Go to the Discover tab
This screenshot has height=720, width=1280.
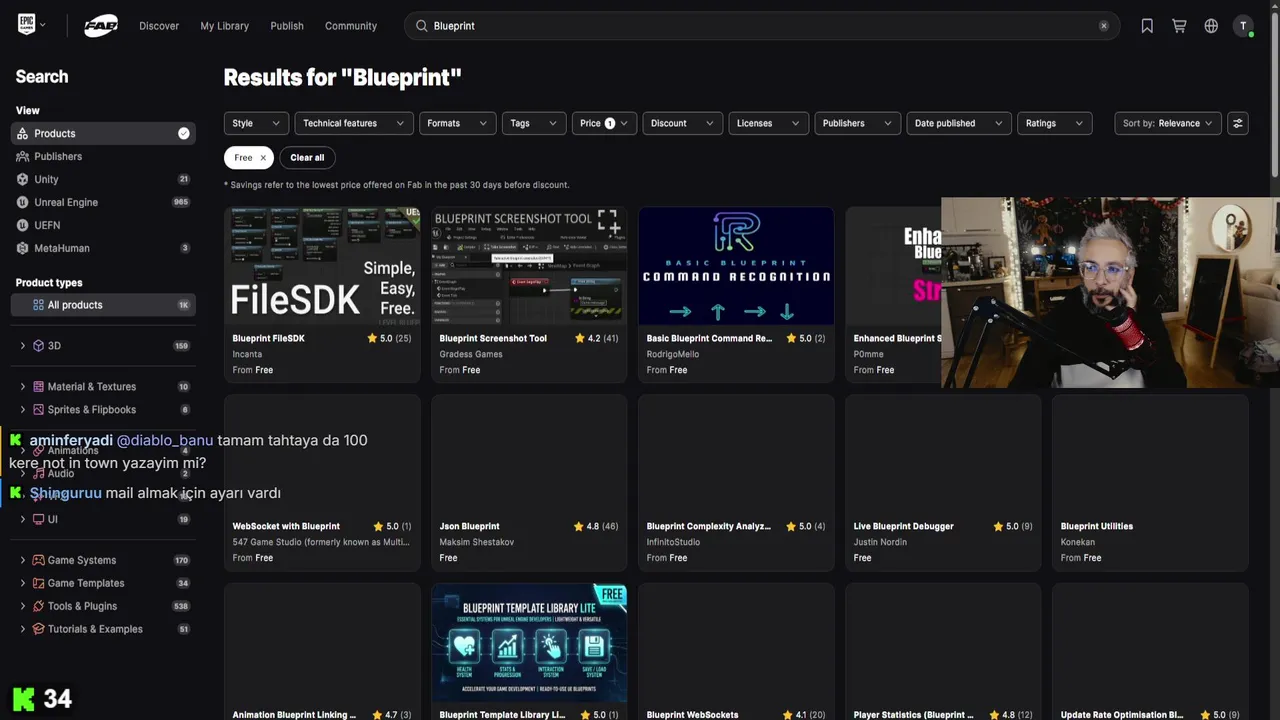(x=159, y=26)
